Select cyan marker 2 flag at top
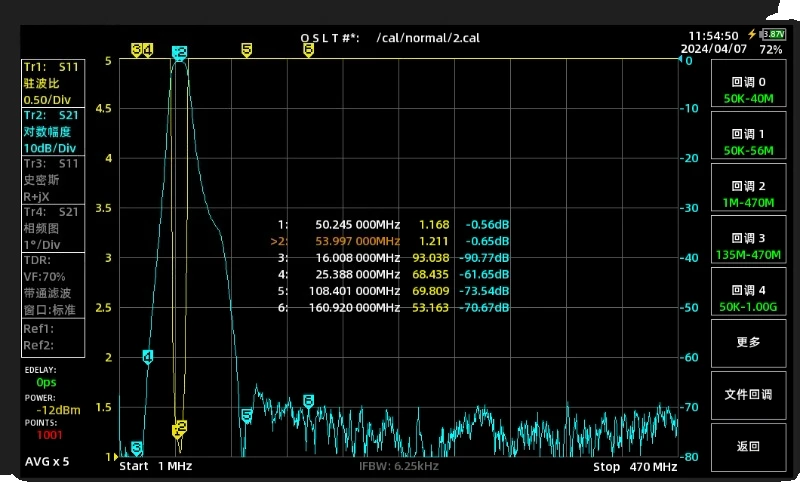Viewport: 800px width, 483px height. point(180,53)
